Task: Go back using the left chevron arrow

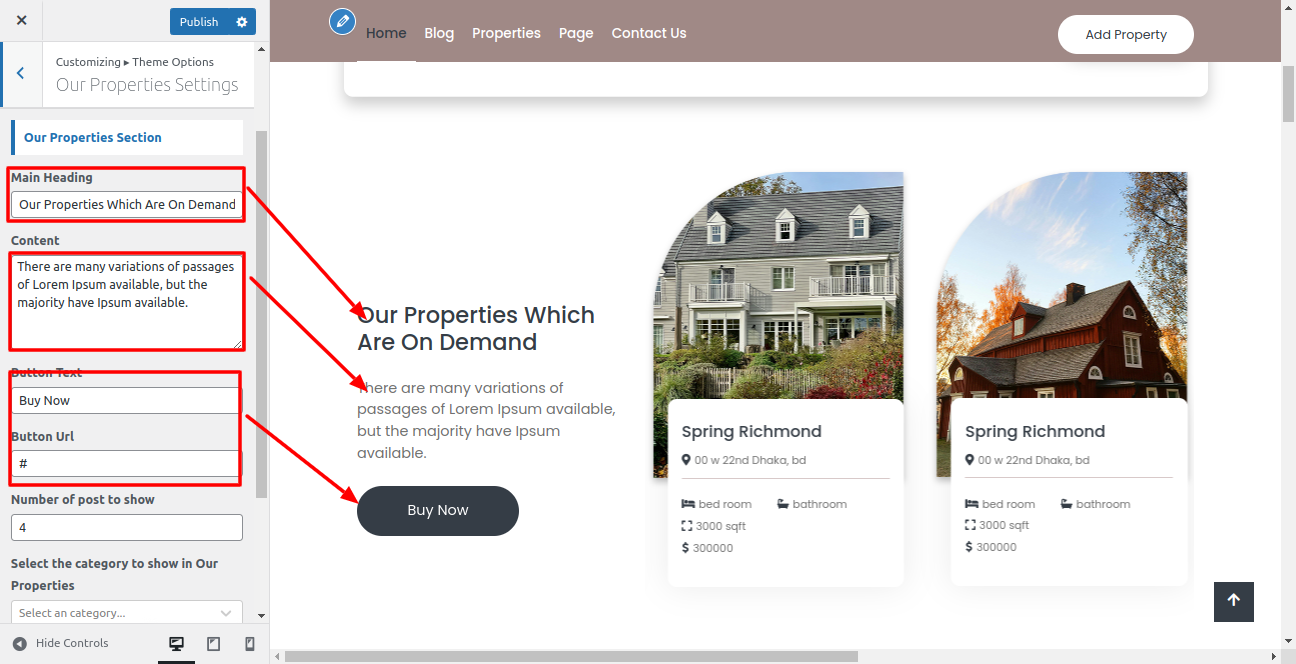Action: point(21,74)
